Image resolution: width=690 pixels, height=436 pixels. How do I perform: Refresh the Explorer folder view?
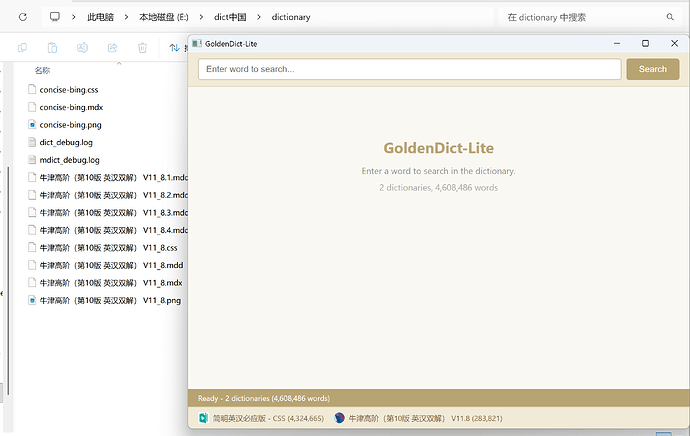pos(23,17)
